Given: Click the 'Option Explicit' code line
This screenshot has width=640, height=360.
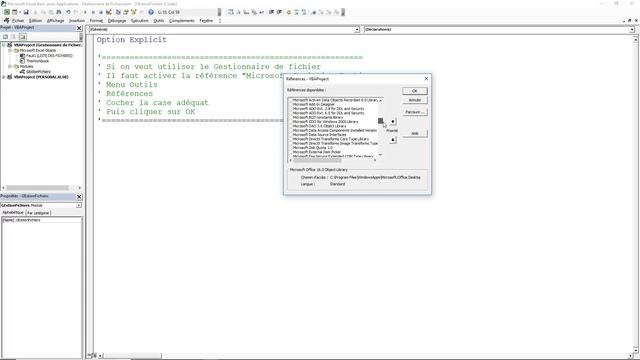Looking at the screenshot, I should tap(131, 40).
